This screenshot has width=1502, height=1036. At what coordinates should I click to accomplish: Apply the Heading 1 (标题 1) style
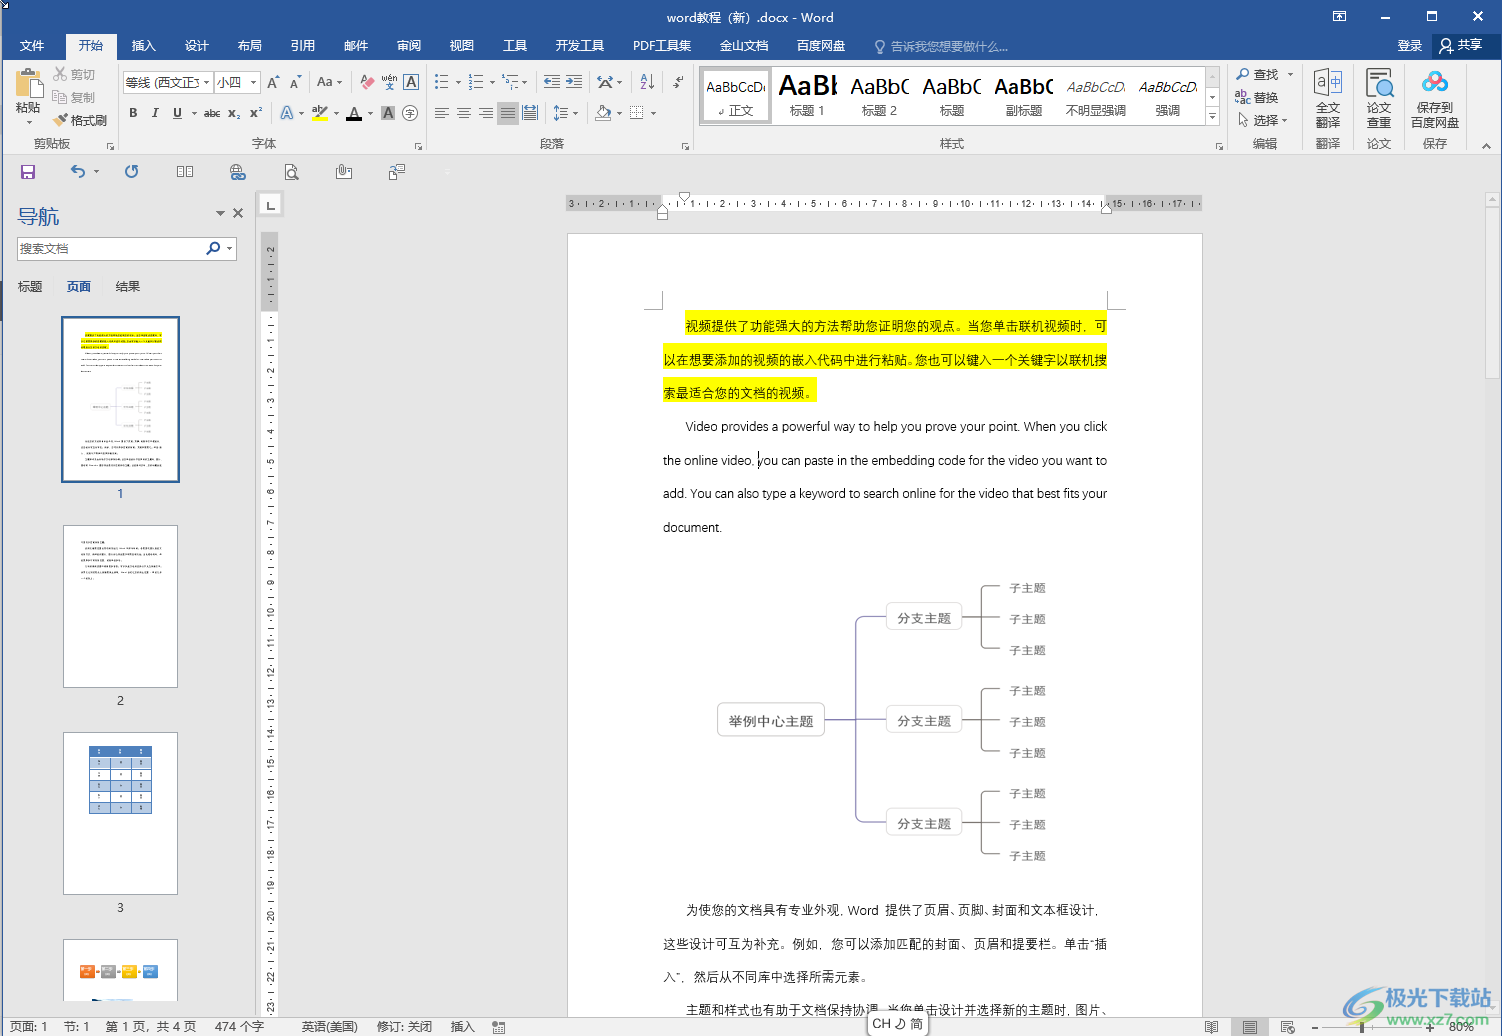(807, 97)
